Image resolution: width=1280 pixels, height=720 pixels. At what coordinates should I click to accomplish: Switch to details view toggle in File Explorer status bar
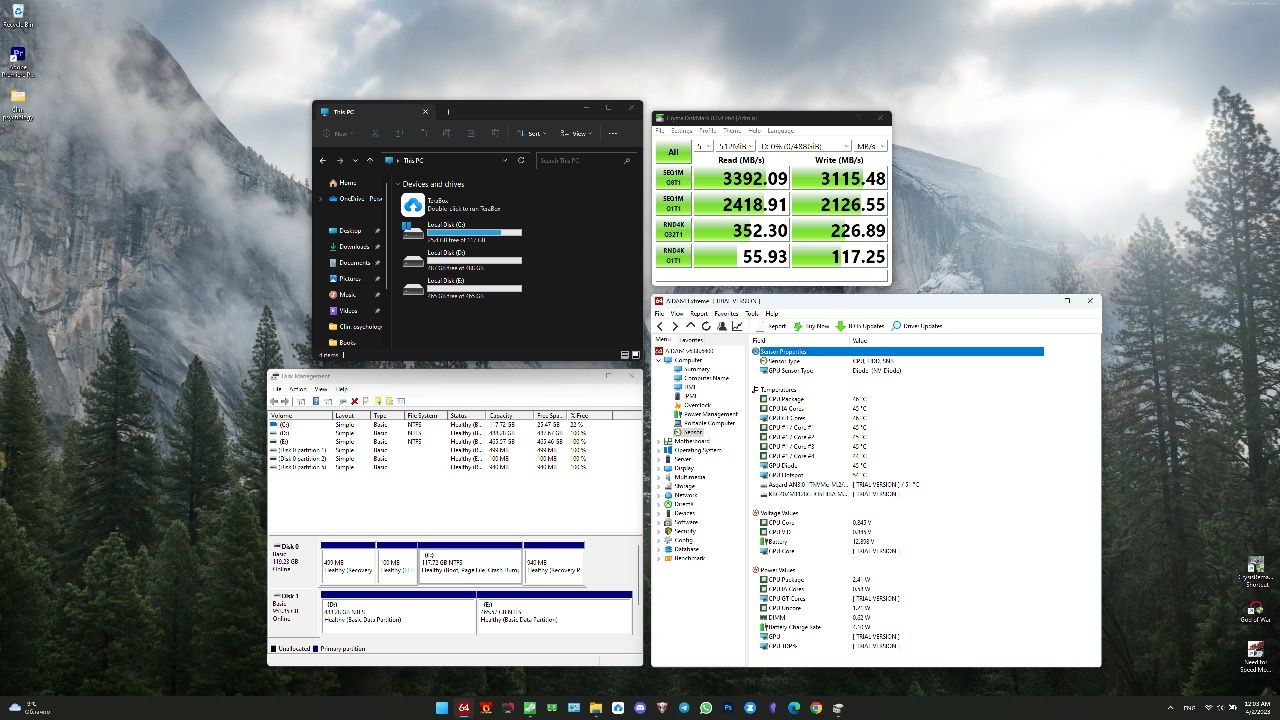(625, 354)
